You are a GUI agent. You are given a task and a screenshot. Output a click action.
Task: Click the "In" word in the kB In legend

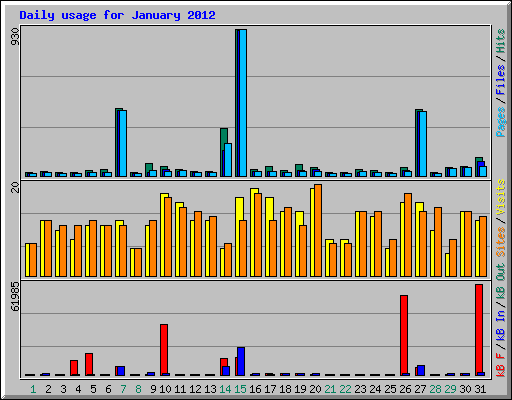coord(500,316)
